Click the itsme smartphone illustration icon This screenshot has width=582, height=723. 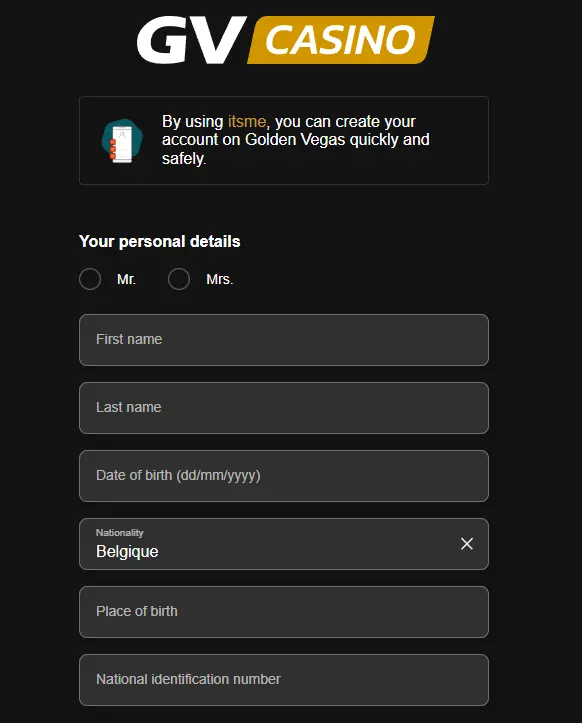tap(122, 141)
